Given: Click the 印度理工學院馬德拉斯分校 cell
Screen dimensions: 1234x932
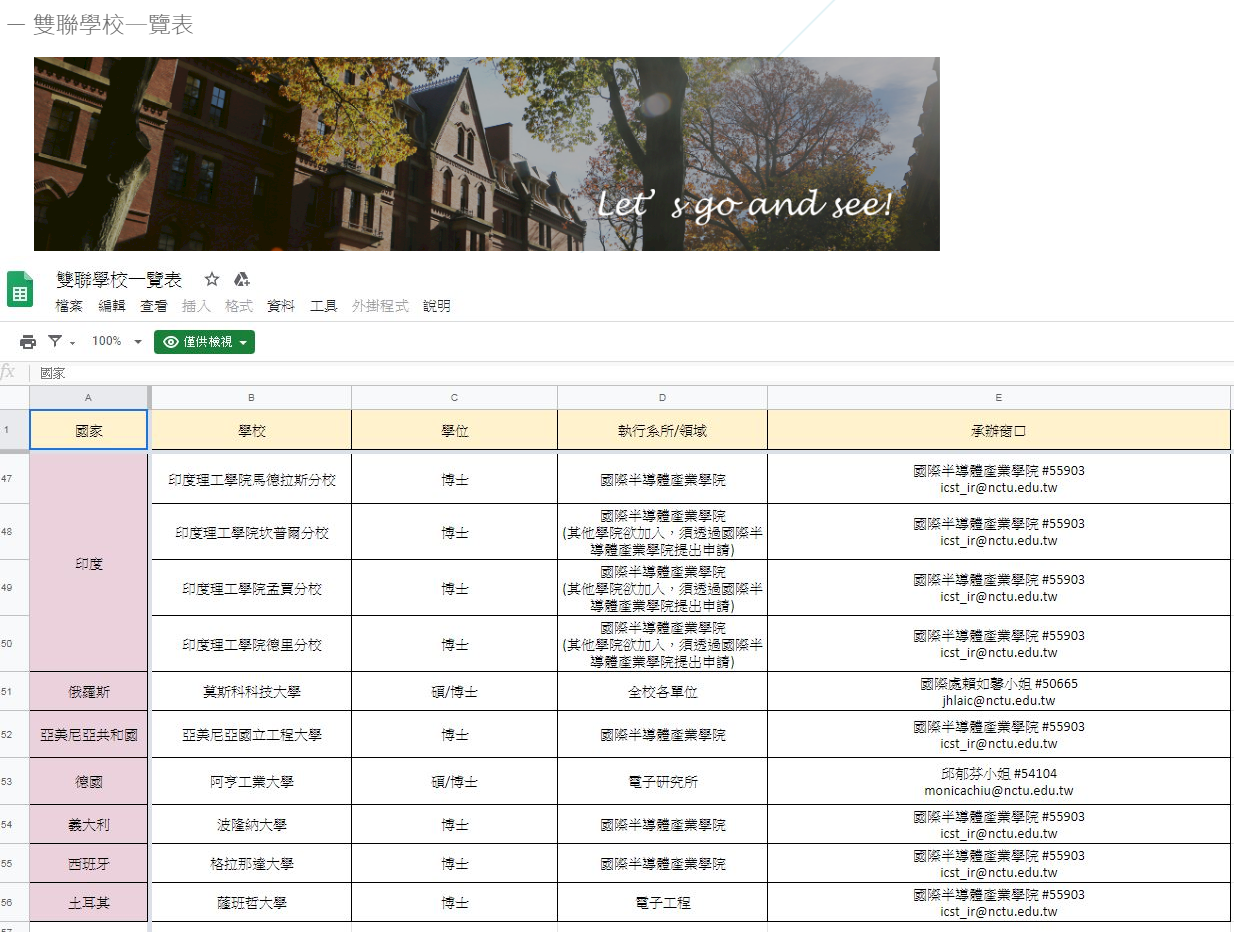Looking at the screenshot, I should coord(251,480).
